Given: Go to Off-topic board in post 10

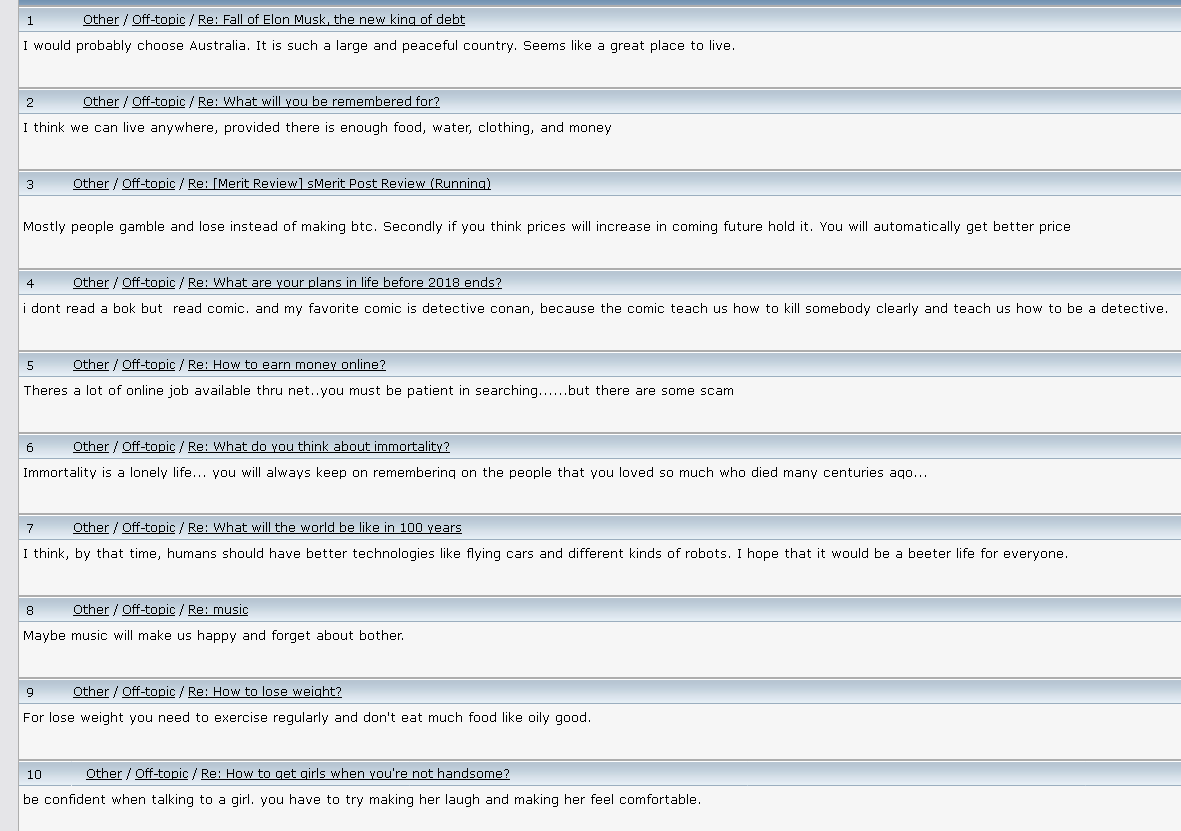Looking at the screenshot, I should tap(161, 774).
